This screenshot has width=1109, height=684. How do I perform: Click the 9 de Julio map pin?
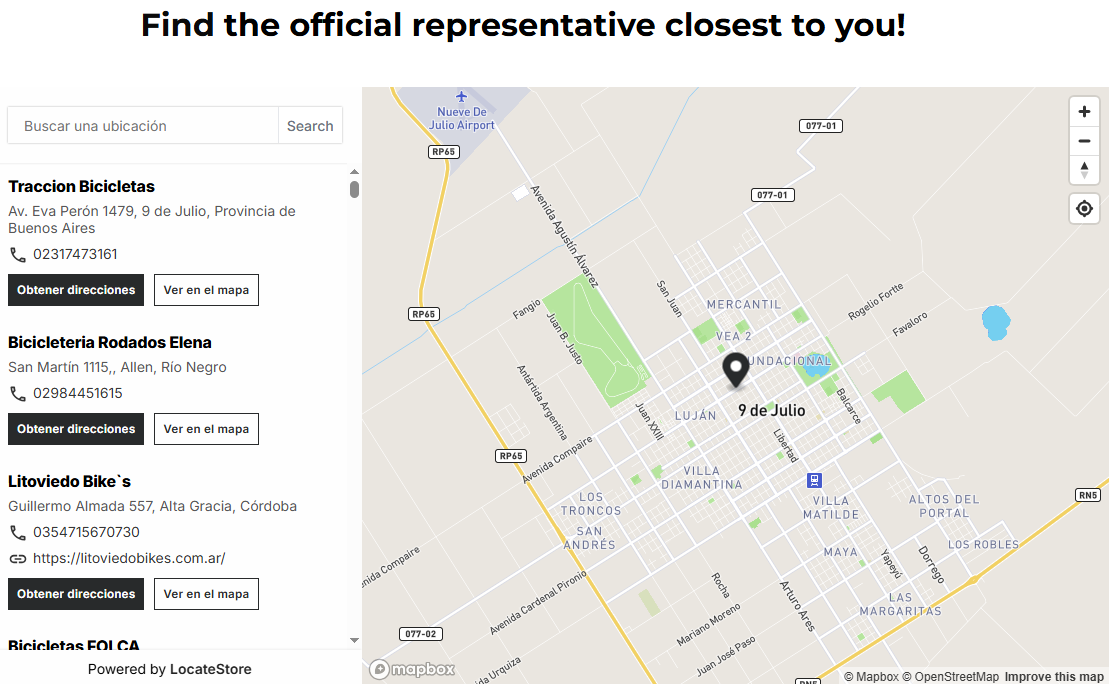737,369
